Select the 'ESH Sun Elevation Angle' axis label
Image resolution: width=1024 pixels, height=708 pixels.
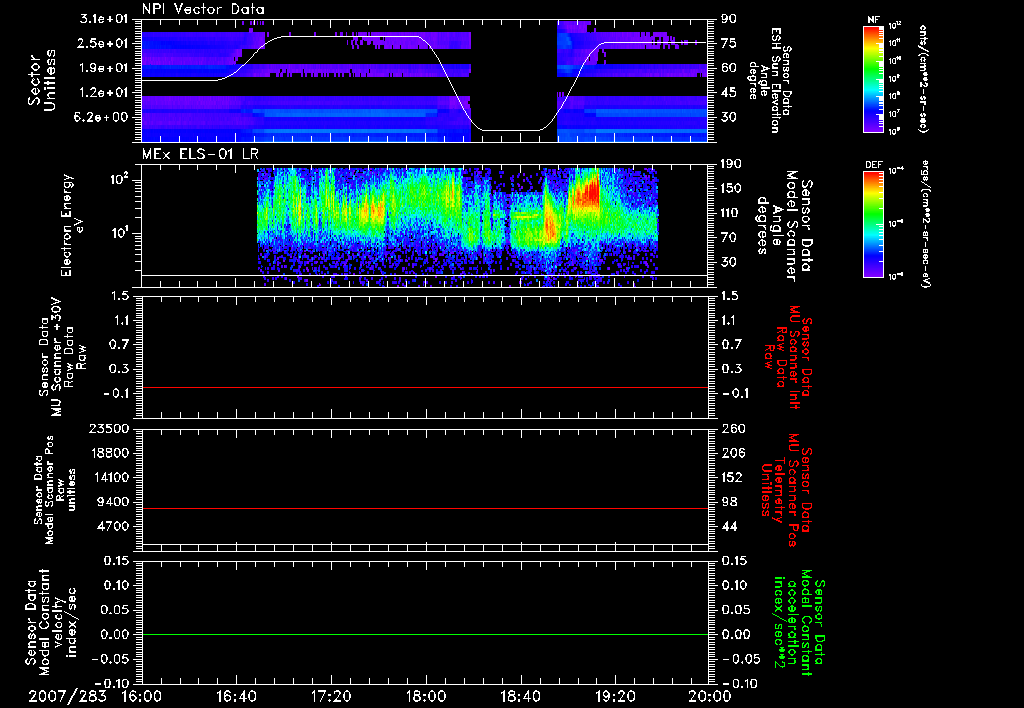tap(769, 80)
